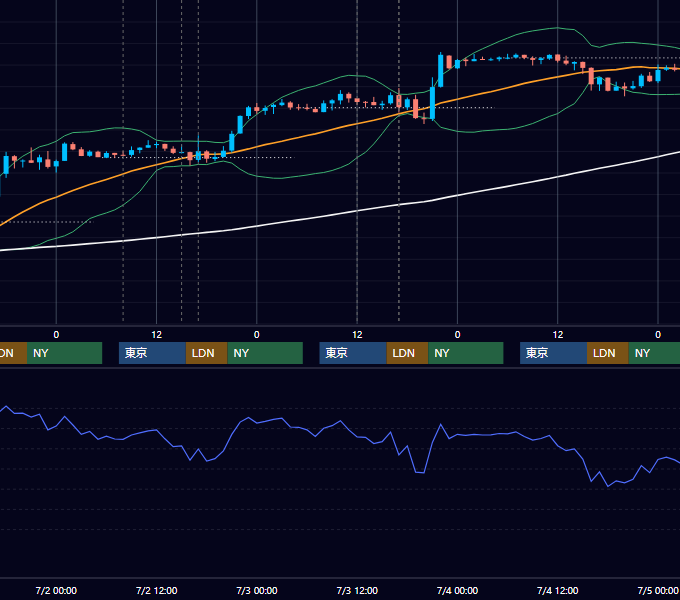Click the 7/3 00:00 time axis label

(x=257, y=590)
